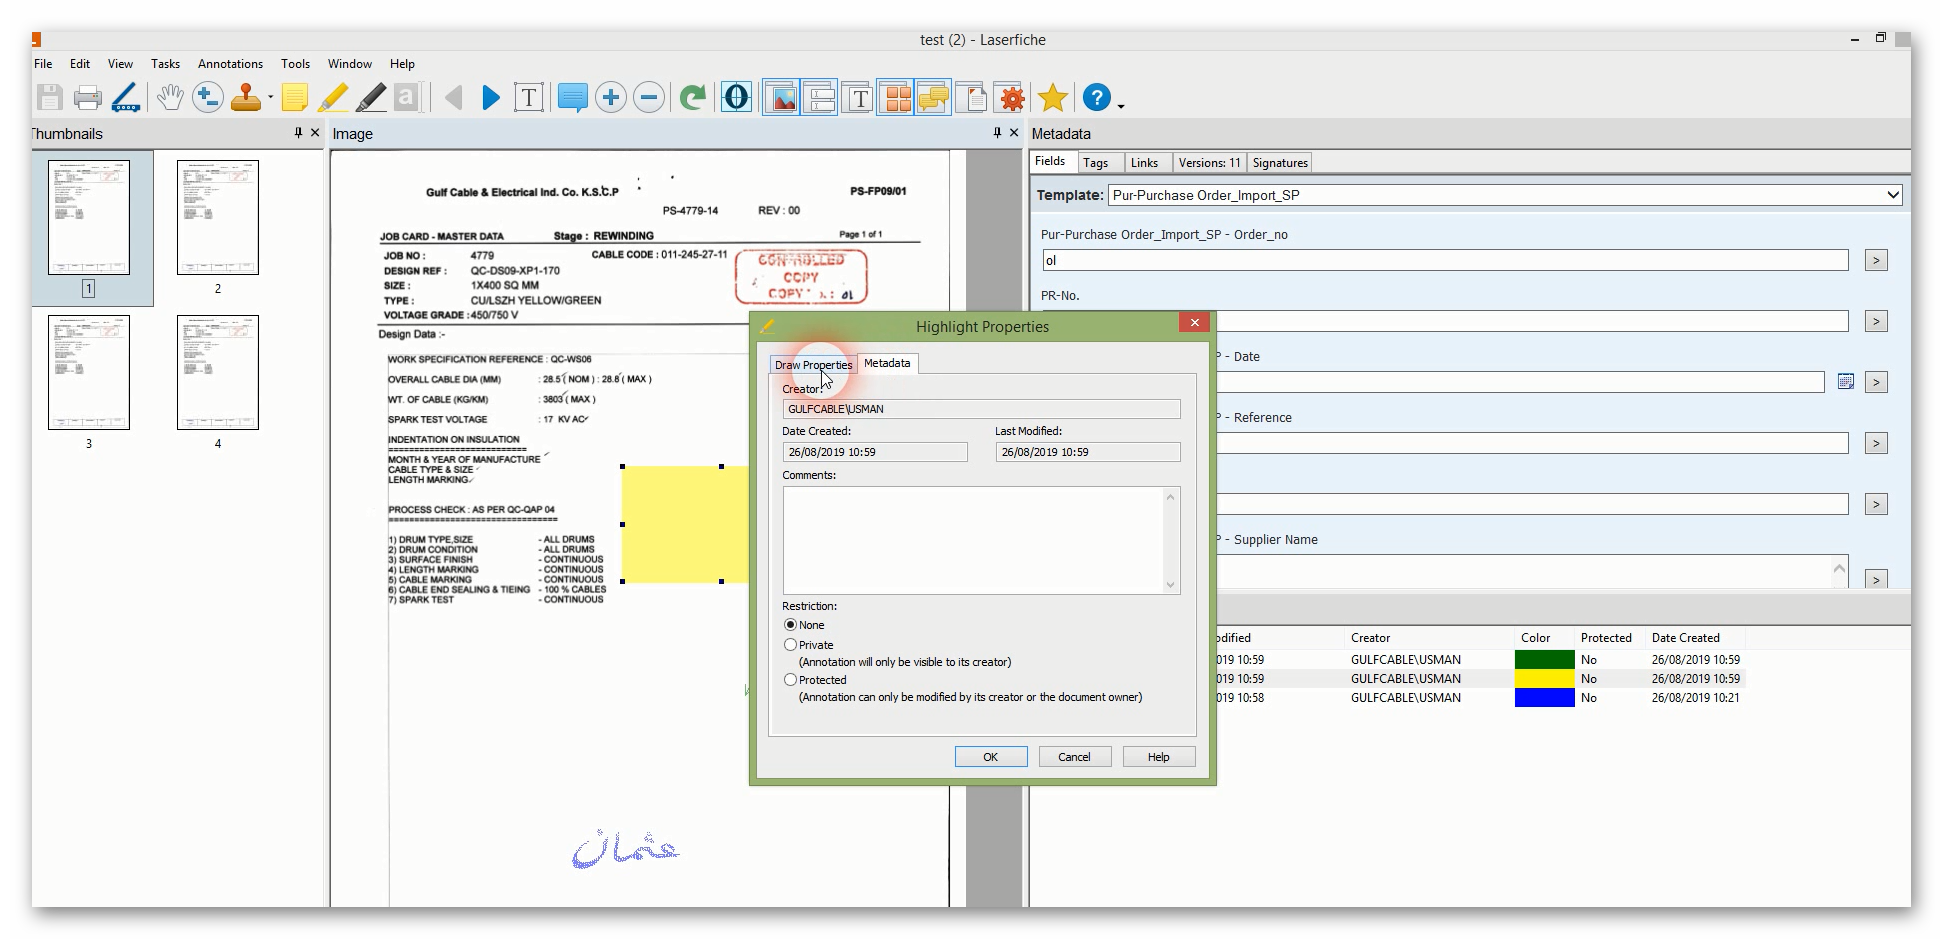Click the green color swatch in annotation list

pos(1544,660)
